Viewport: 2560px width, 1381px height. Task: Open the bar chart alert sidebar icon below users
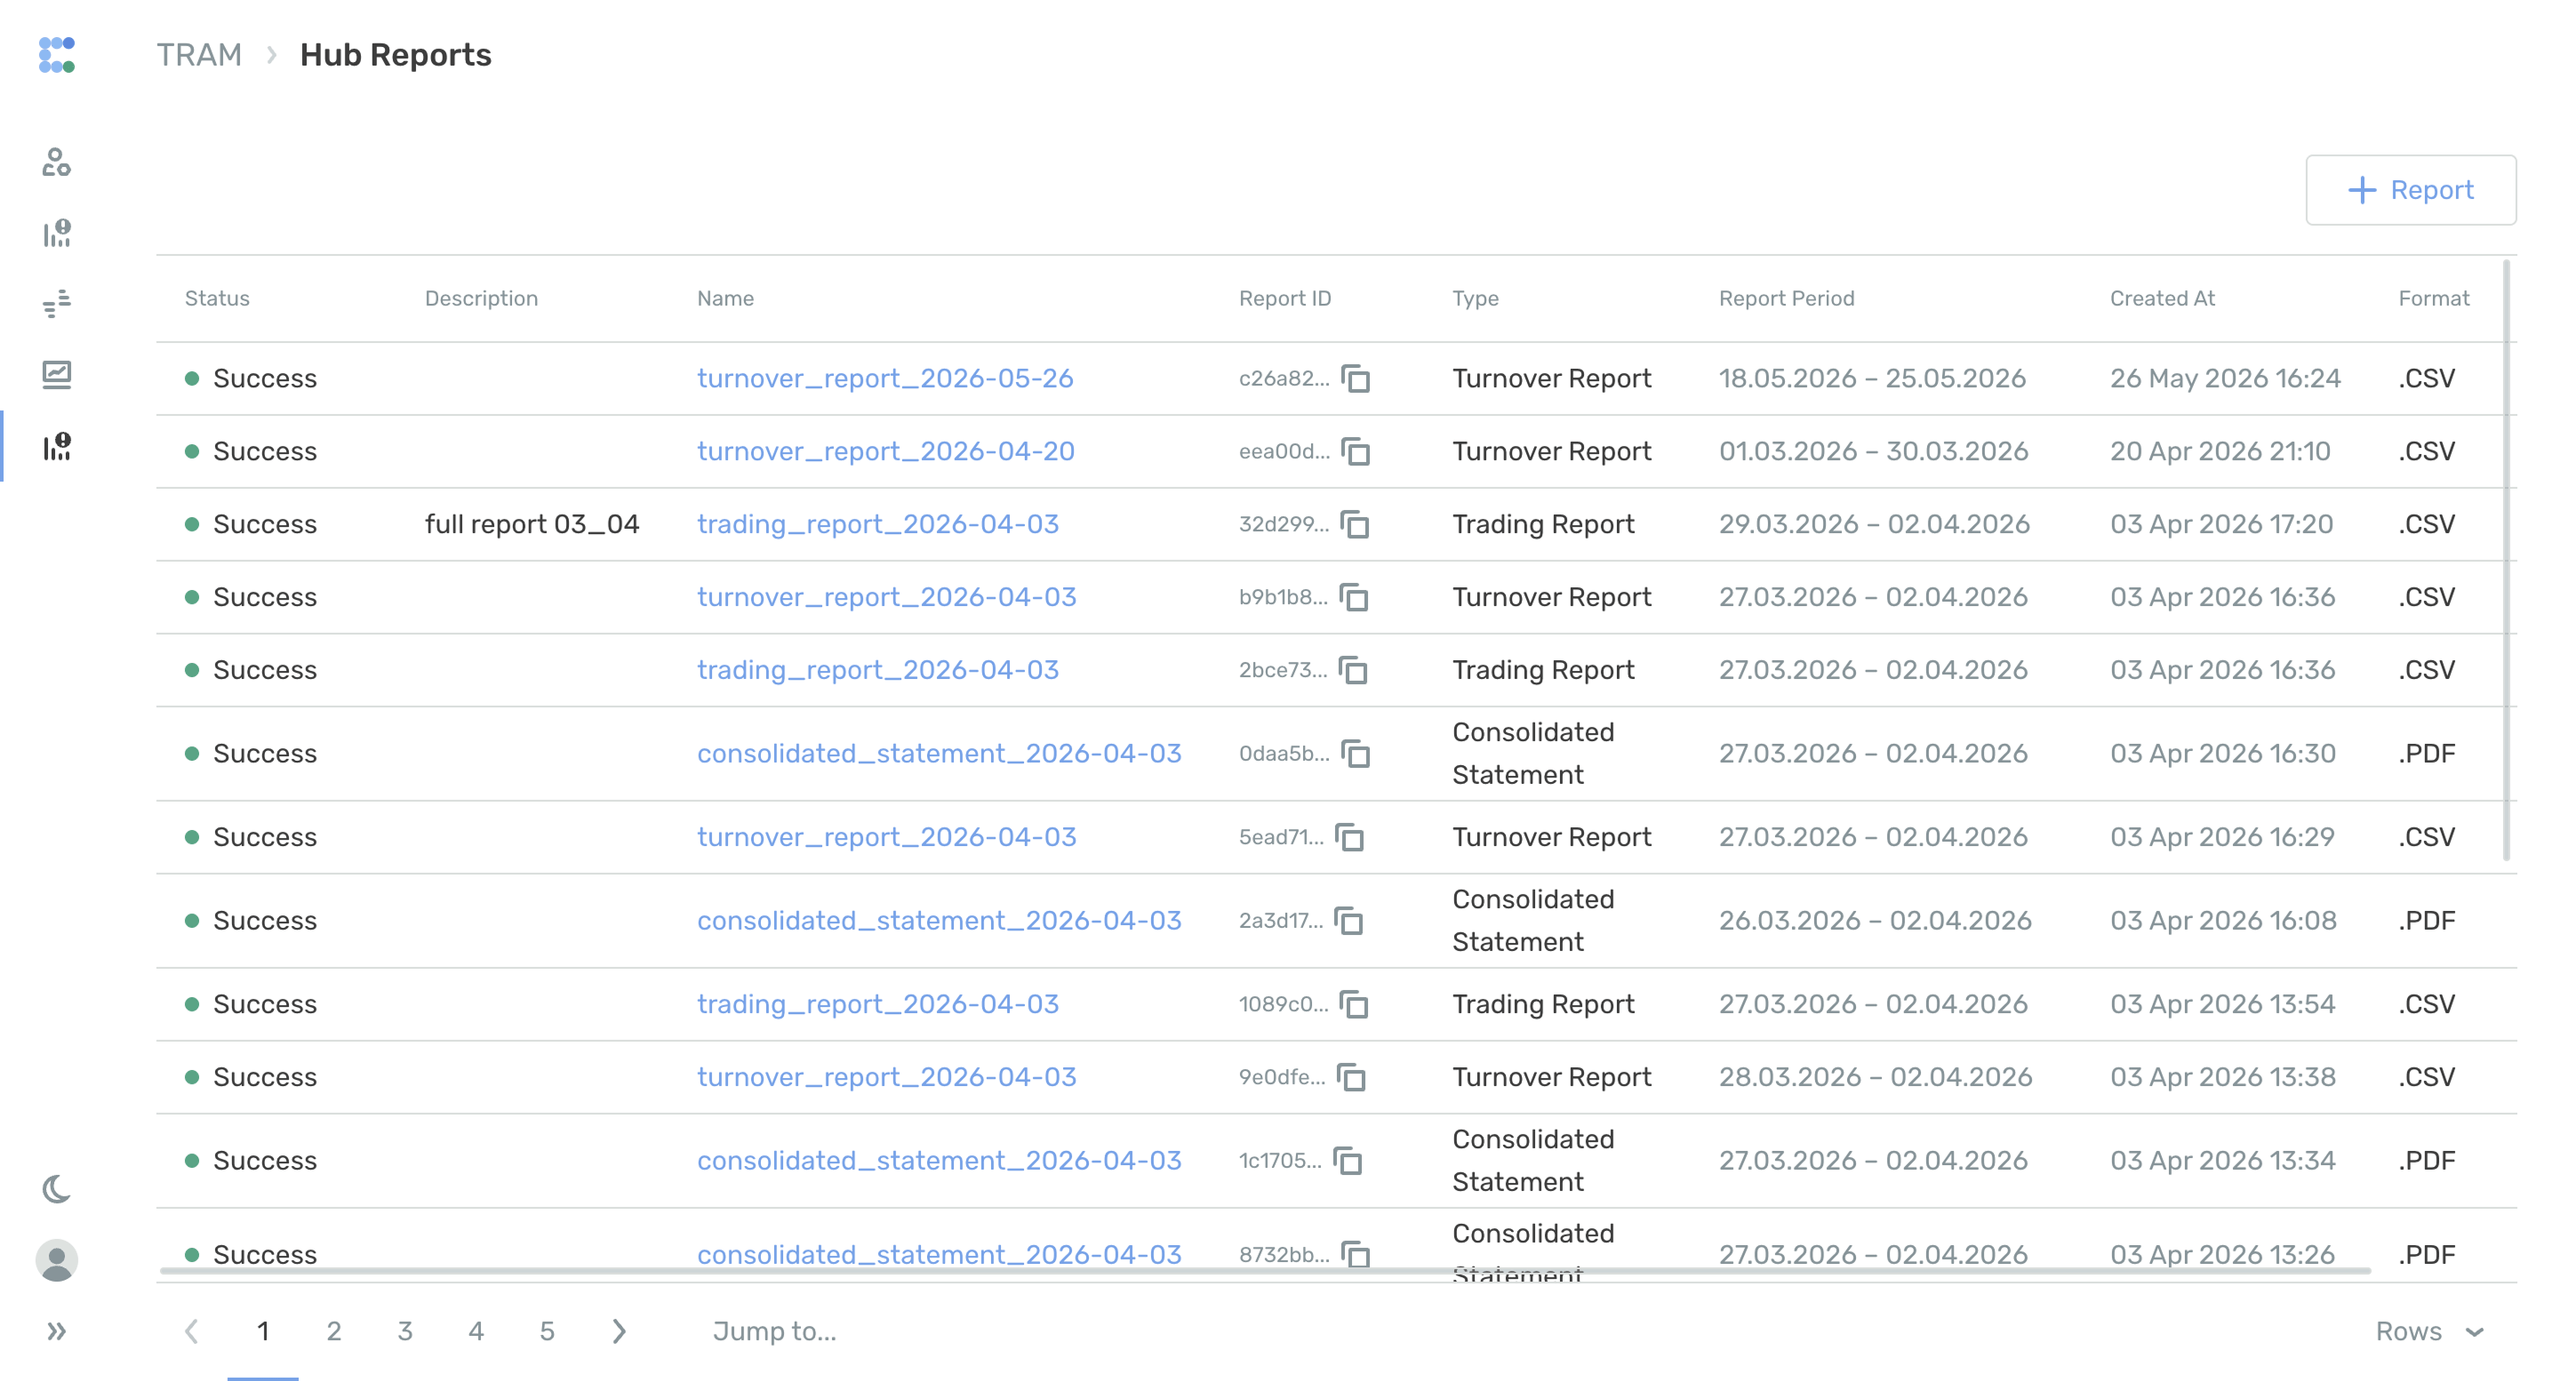[57, 233]
